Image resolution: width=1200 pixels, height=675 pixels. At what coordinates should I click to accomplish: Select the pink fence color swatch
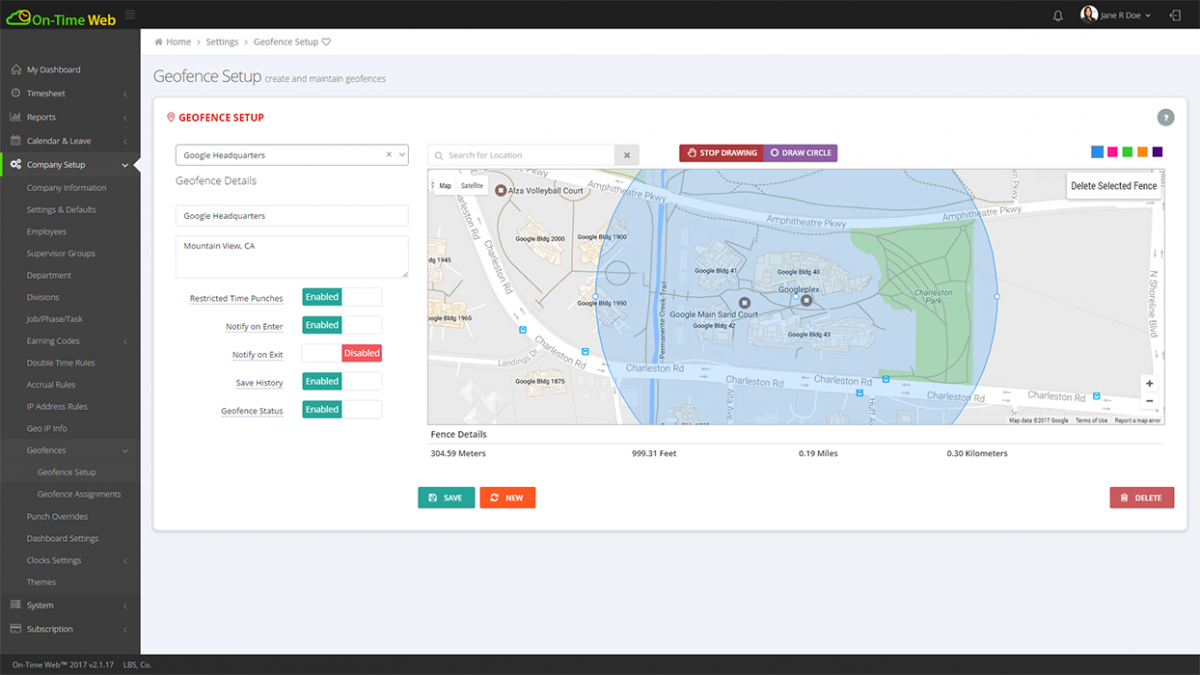pyautogui.click(x=1112, y=152)
